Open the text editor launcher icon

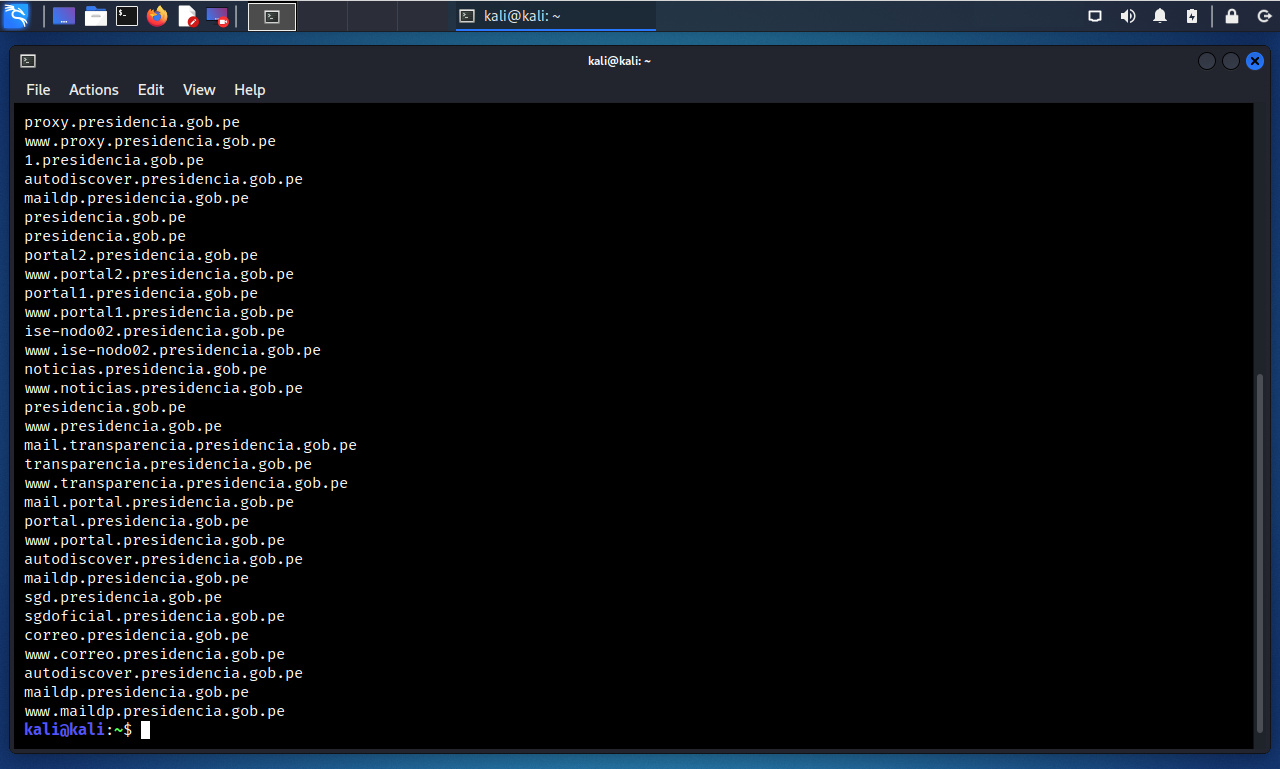click(x=187, y=16)
